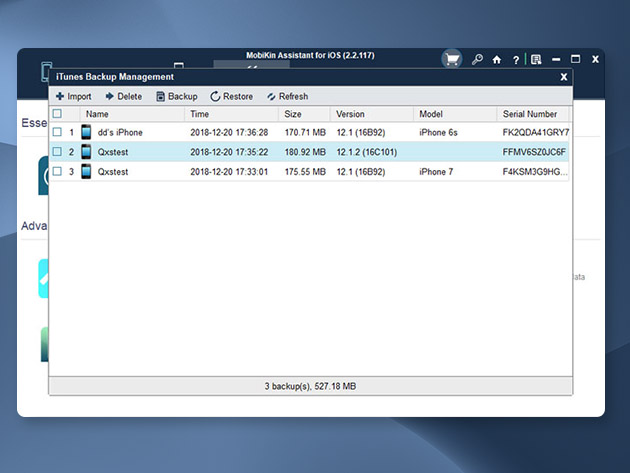The image size is (630, 473).
Task: Delete the selected backup
Action: point(123,96)
